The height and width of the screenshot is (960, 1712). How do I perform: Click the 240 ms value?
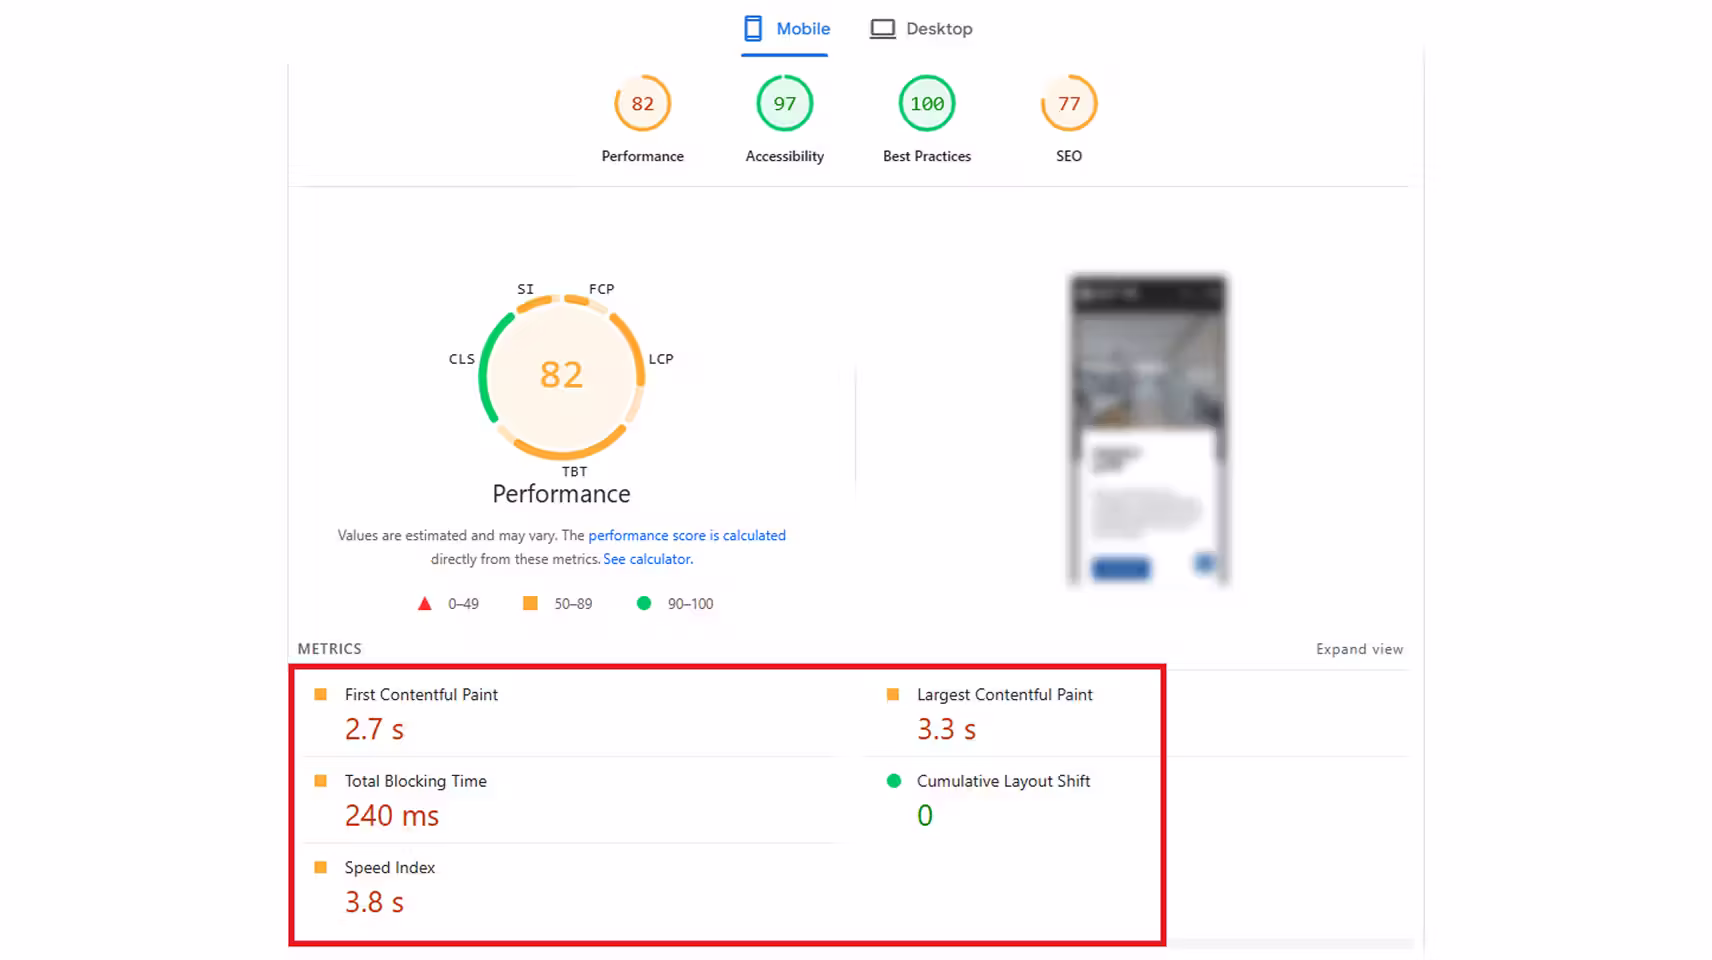tap(392, 815)
